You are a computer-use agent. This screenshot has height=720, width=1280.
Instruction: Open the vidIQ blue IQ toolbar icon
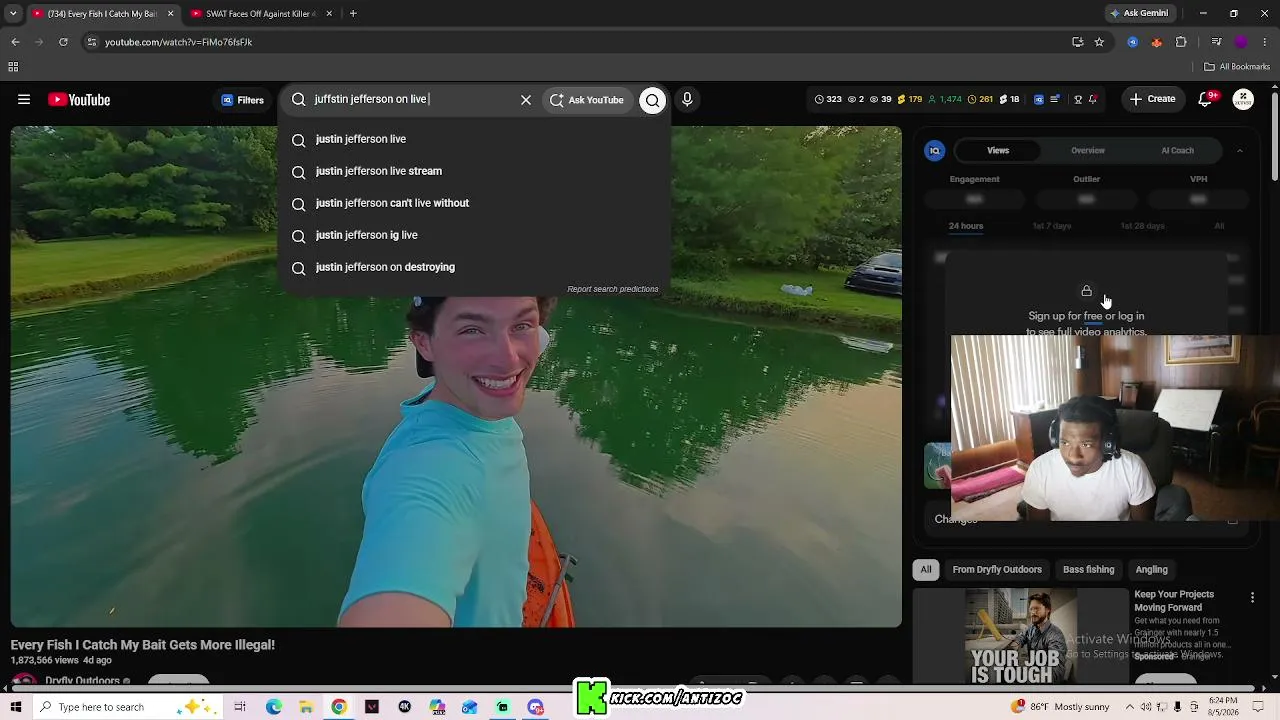coord(1039,100)
